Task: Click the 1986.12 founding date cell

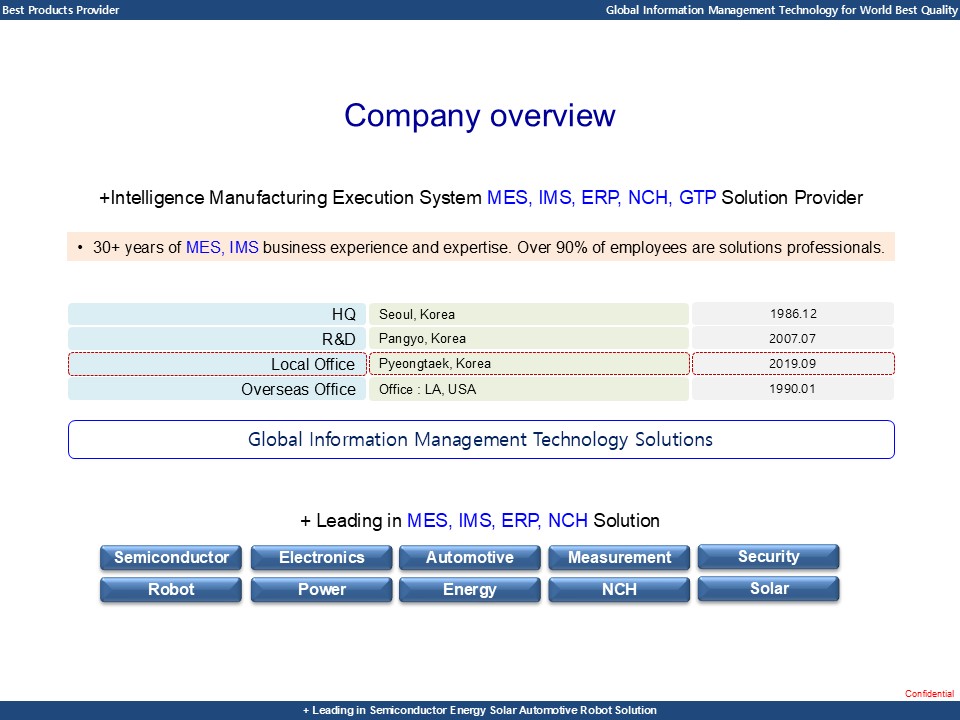Action: pos(793,313)
